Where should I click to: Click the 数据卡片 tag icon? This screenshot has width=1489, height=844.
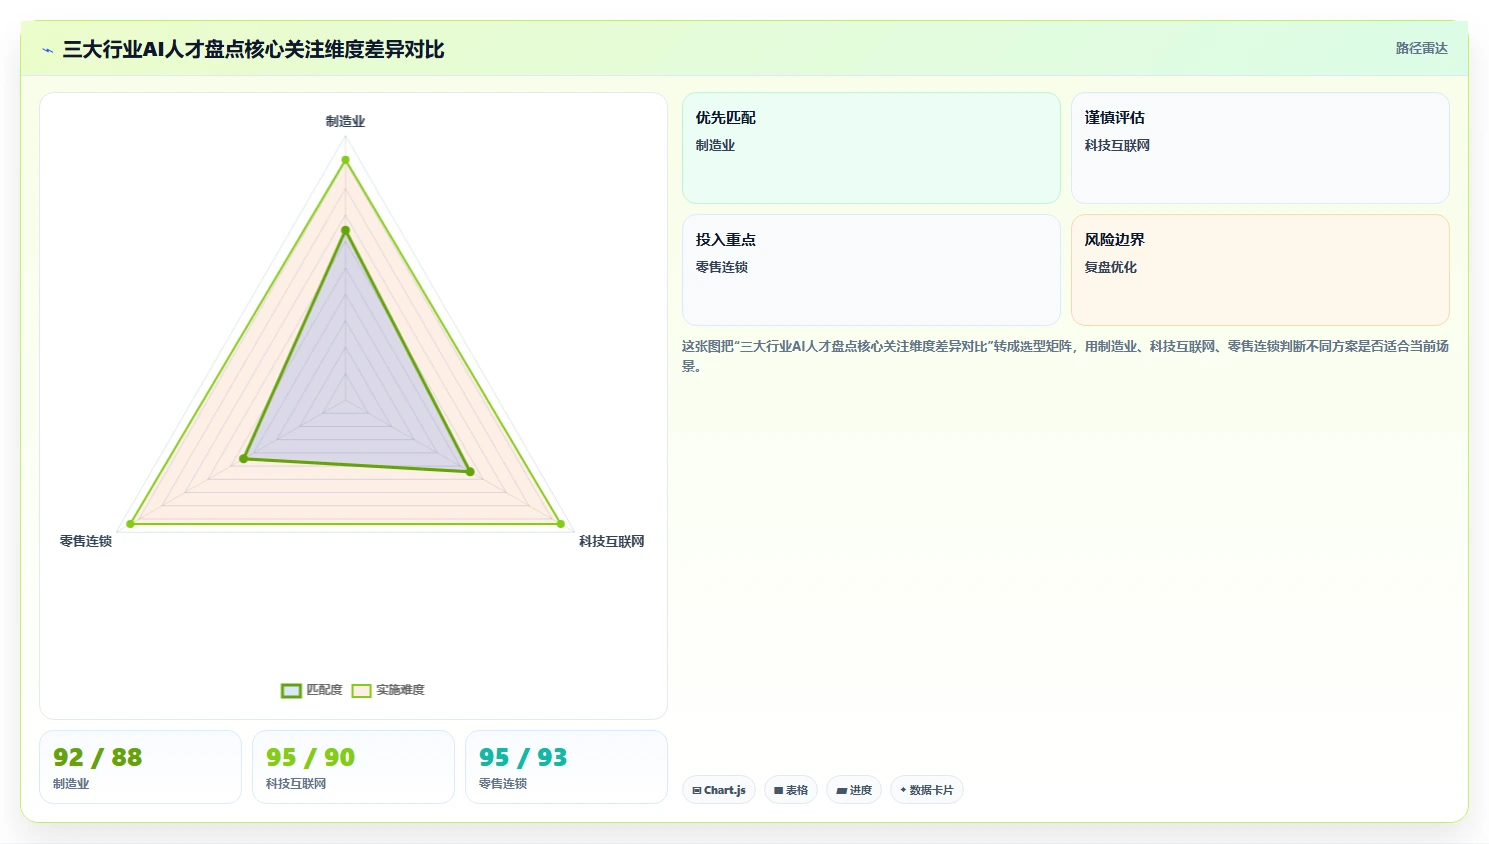(903, 790)
